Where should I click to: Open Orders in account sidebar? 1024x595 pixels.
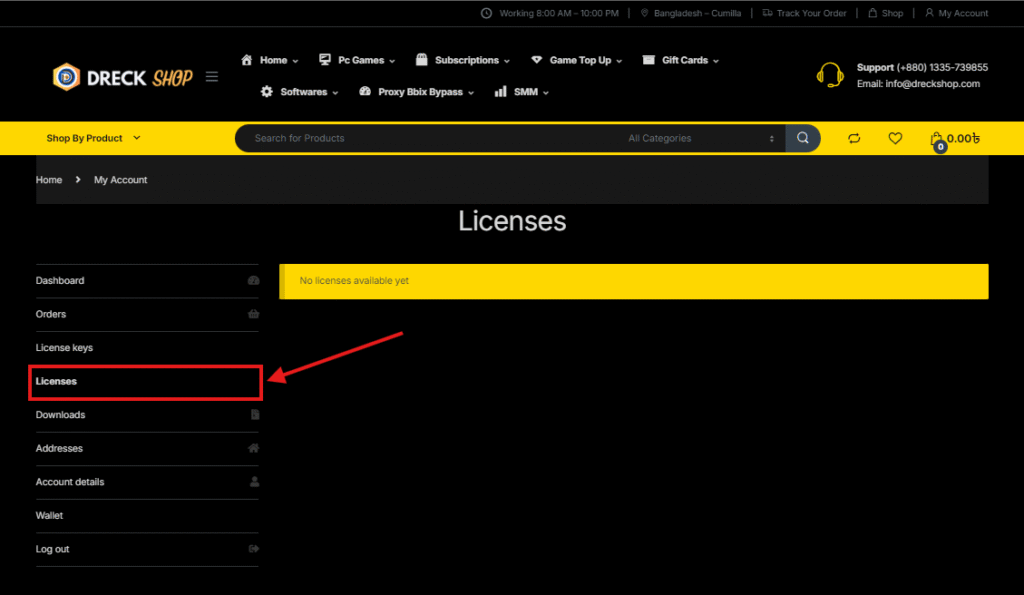[148, 314]
